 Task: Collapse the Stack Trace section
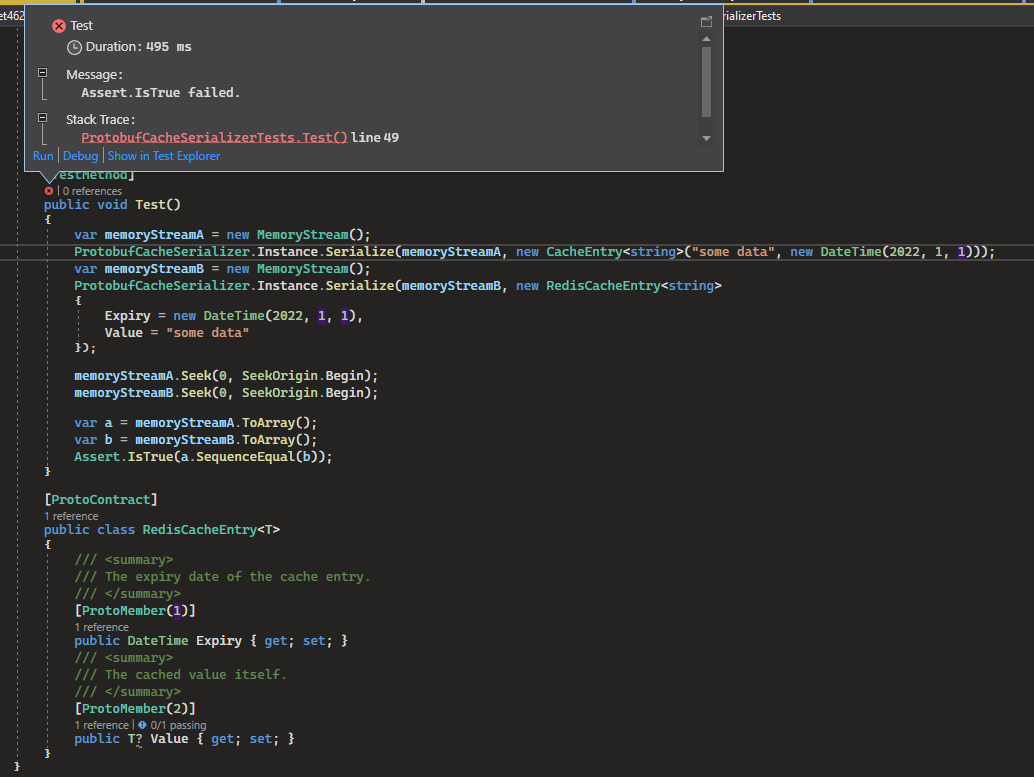(x=42, y=117)
